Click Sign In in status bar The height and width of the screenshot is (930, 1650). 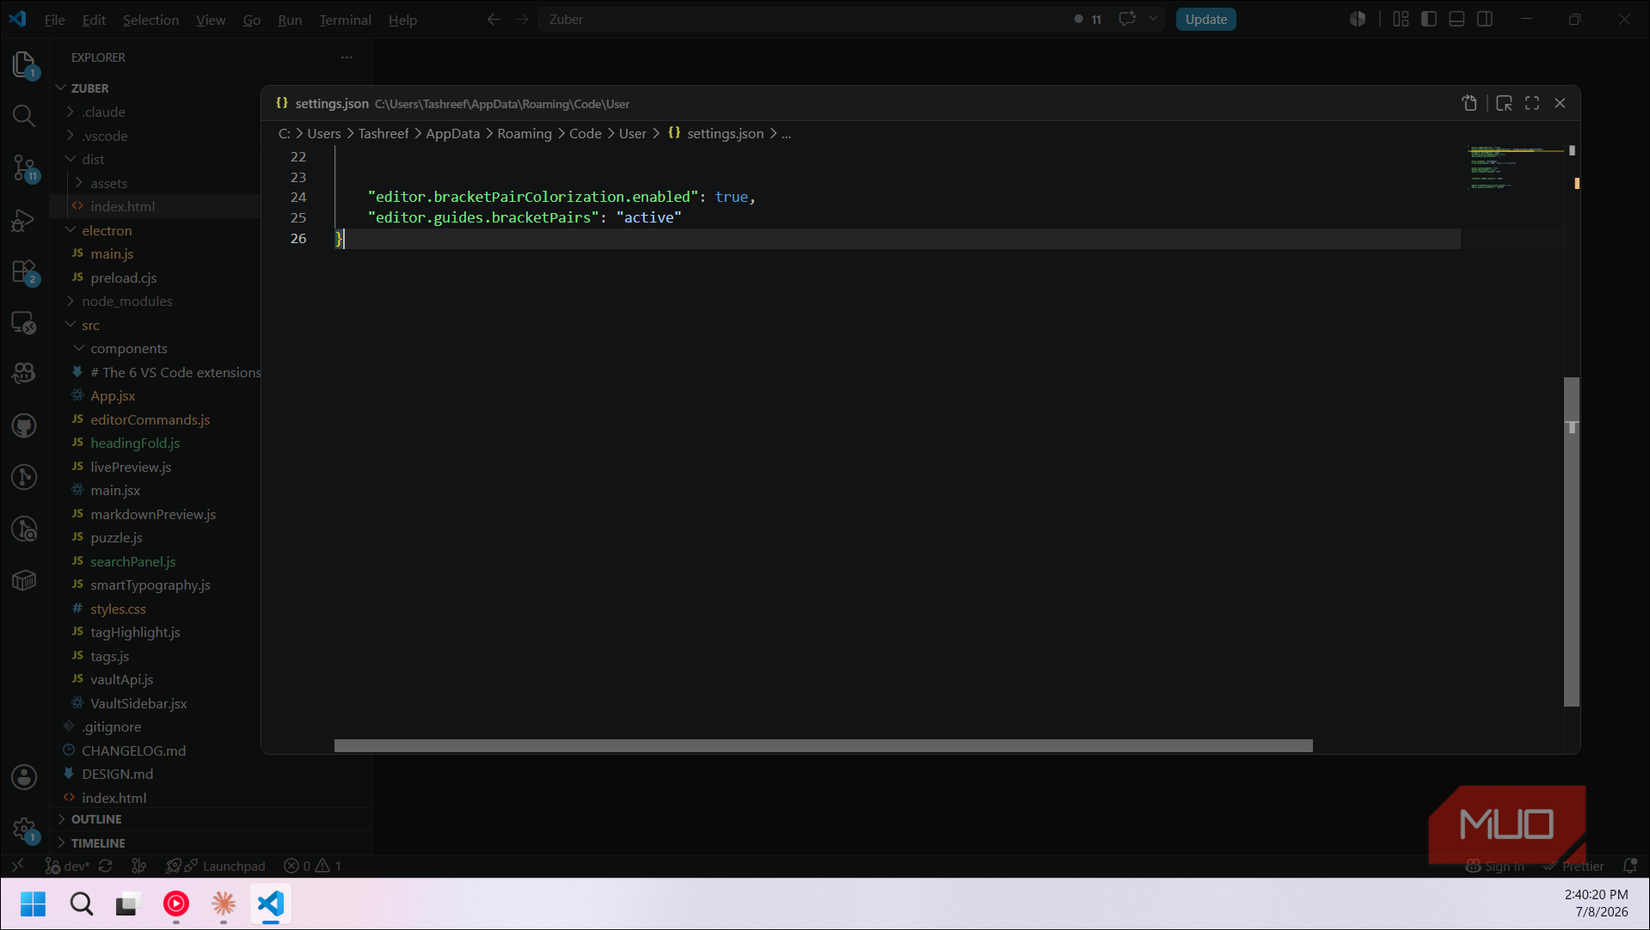click(x=1495, y=866)
